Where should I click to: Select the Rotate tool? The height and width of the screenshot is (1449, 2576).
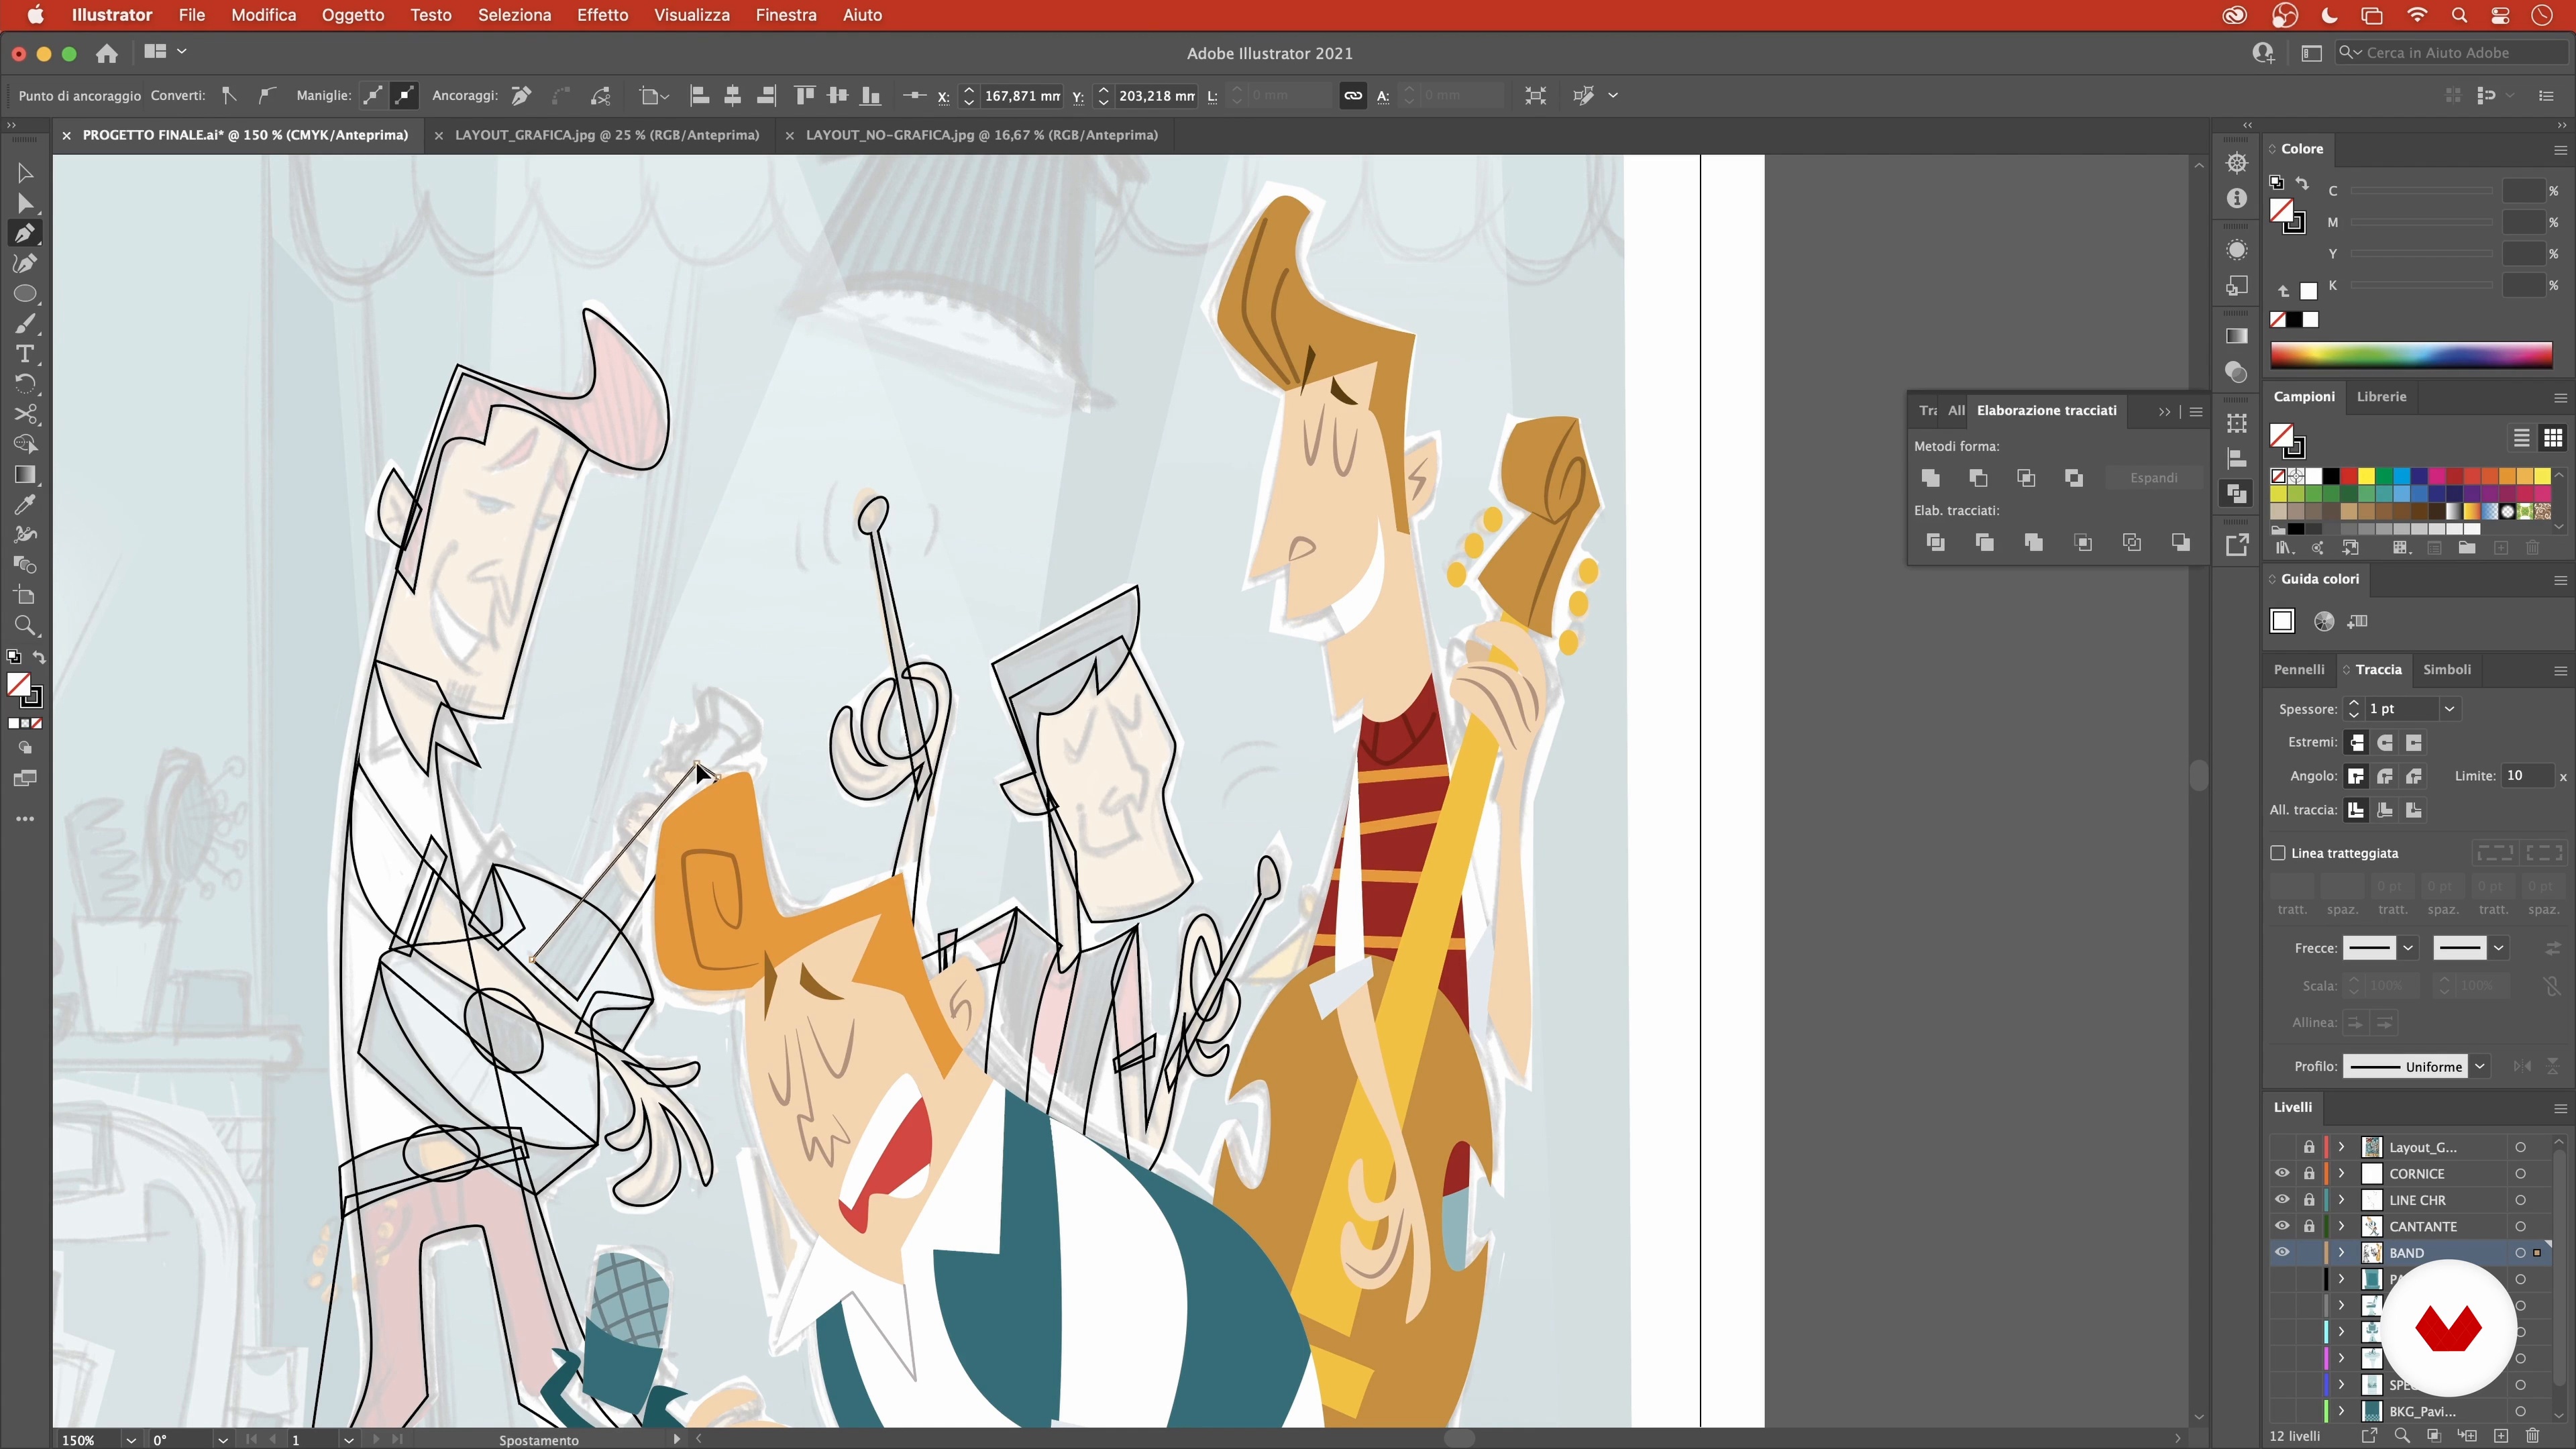[x=25, y=384]
